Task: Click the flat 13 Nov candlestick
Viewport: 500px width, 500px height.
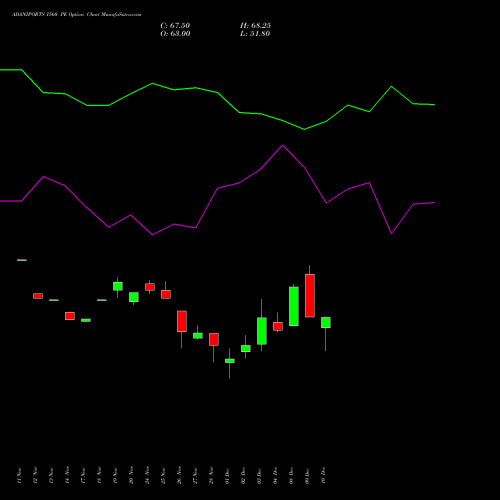Action: point(54,300)
